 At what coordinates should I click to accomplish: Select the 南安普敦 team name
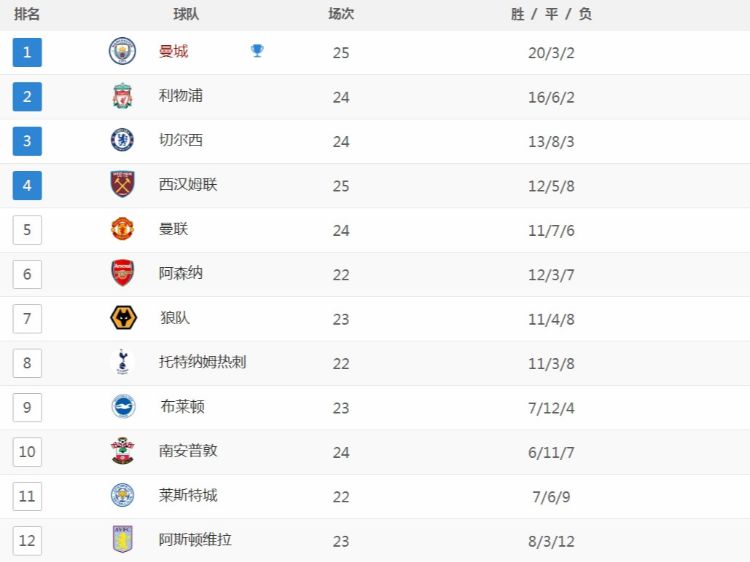click(188, 451)
